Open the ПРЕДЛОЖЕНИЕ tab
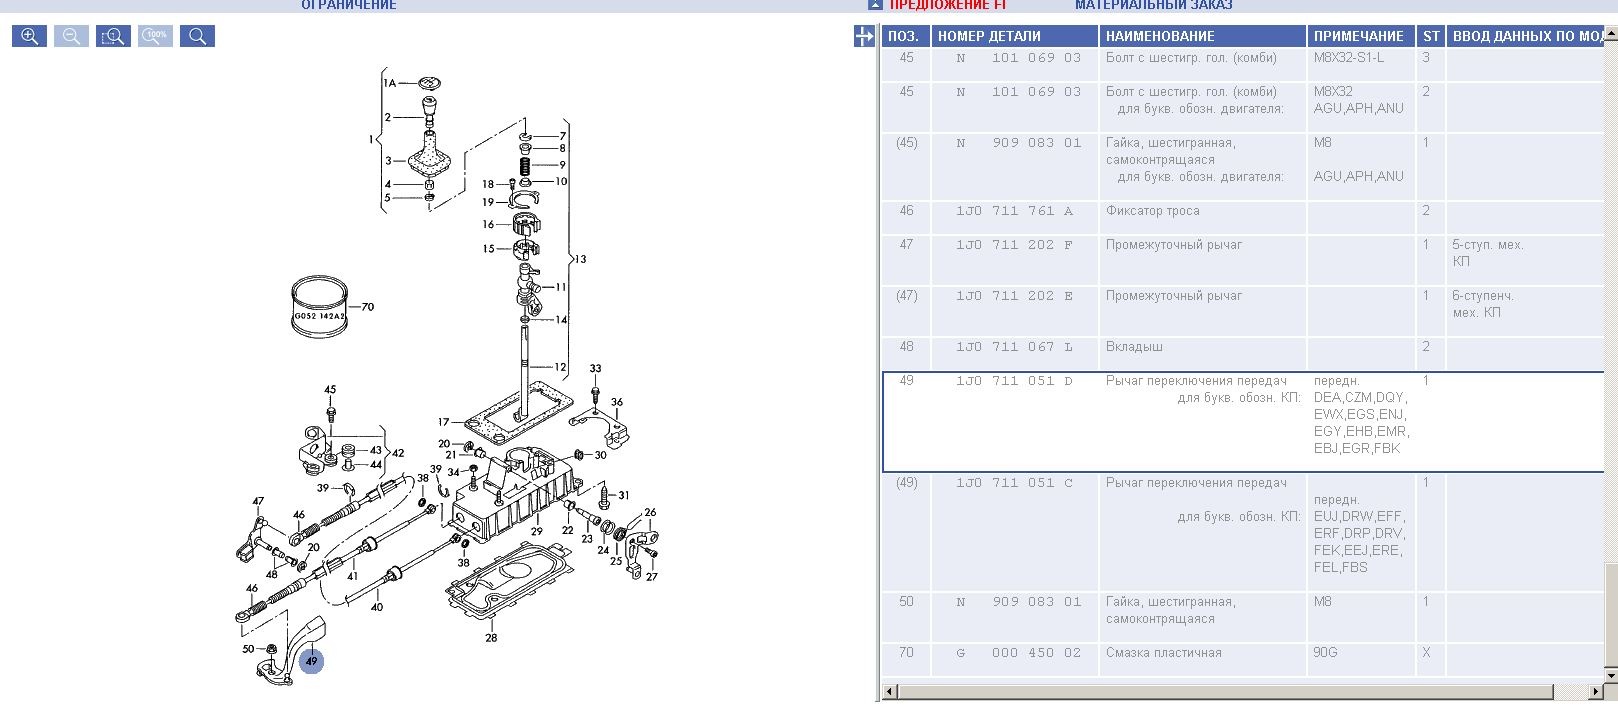This screenshot has height=710, width=1618. [947, 5]
